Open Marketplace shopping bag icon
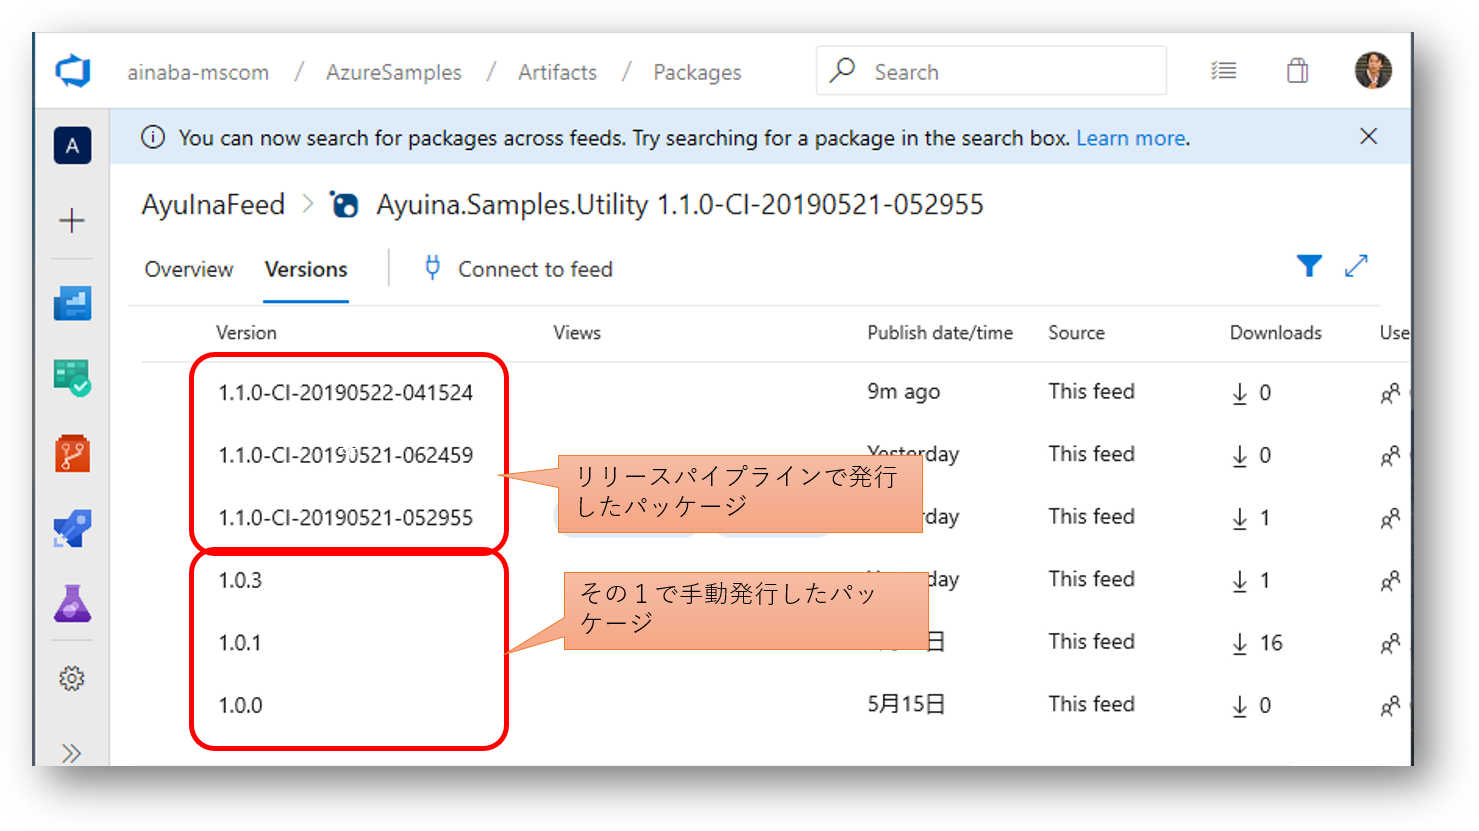 point(1297,71)
